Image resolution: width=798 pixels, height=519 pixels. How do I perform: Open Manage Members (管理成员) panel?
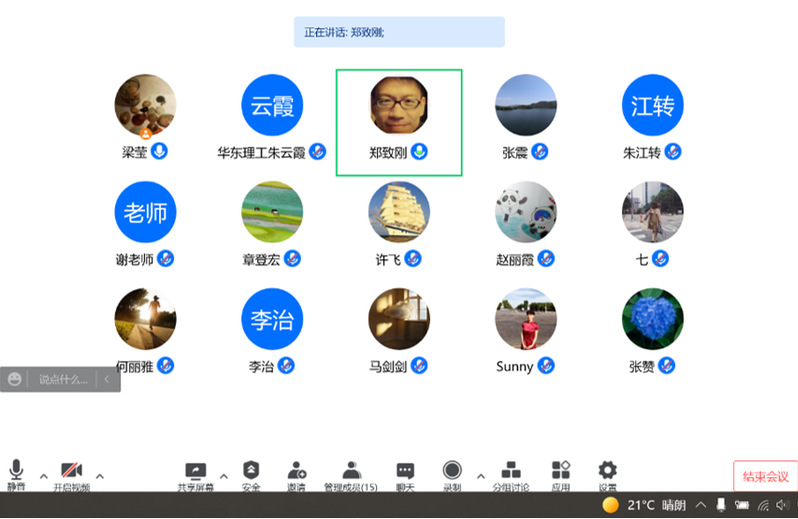tap(350, 470)
